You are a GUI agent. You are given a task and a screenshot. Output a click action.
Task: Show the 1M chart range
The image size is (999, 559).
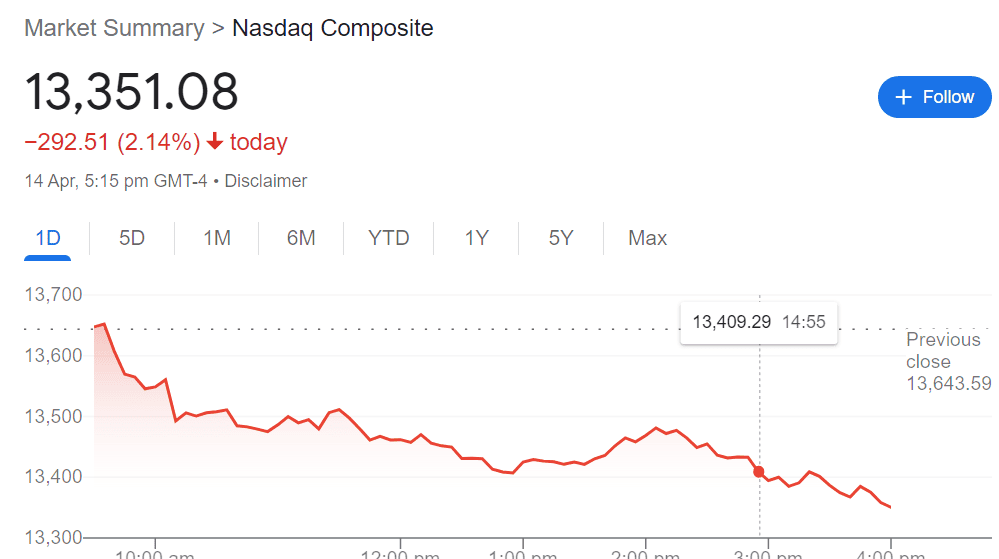pyautogui.click(x=217, y=238)
